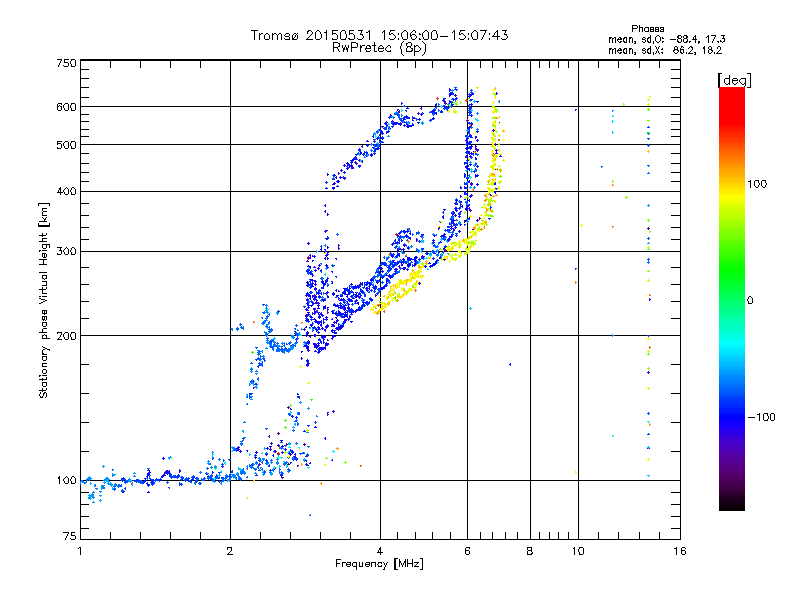Click the 'mean, sd,X: 86.2, 18.2' statistic
Image resolution: width=800 pixels, height=600 pixels.
pos(665,51)
